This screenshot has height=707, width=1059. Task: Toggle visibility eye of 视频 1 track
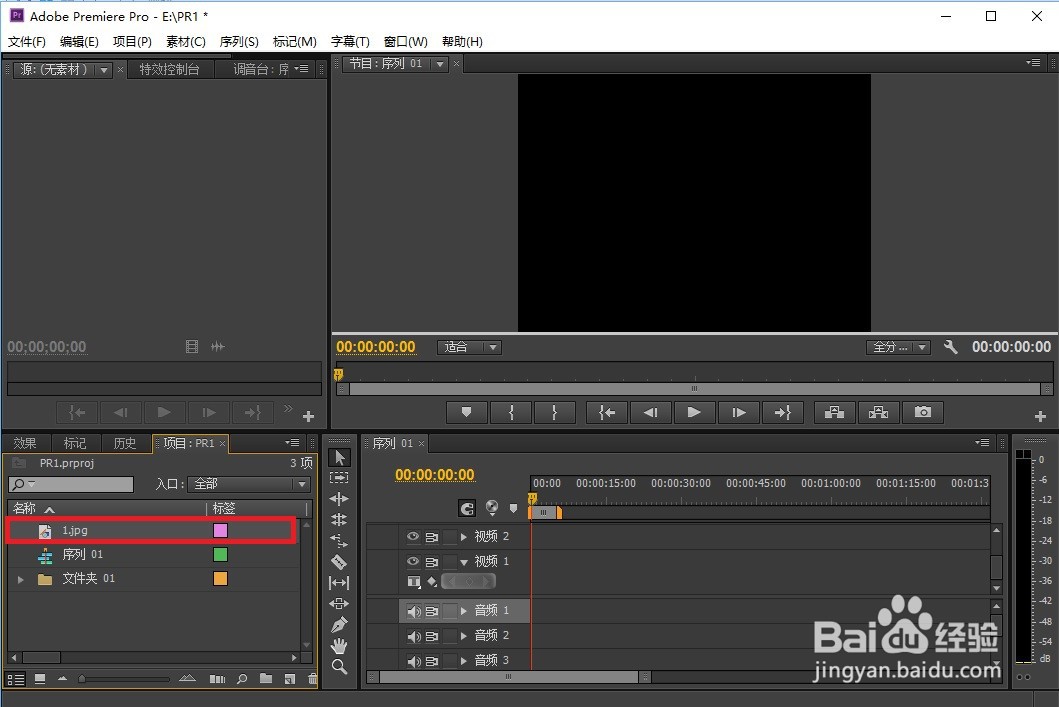point(413,561)
